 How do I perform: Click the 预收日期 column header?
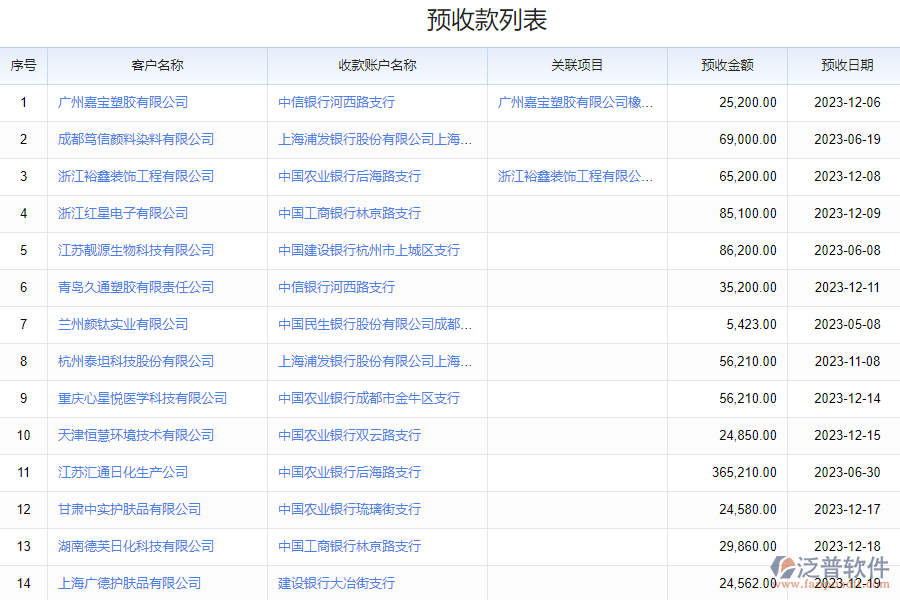[x=847, y=65]
